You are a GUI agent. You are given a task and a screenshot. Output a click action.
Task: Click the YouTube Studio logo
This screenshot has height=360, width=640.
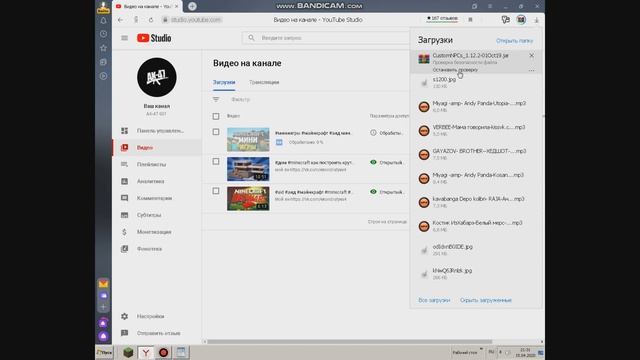coord(154,38)
